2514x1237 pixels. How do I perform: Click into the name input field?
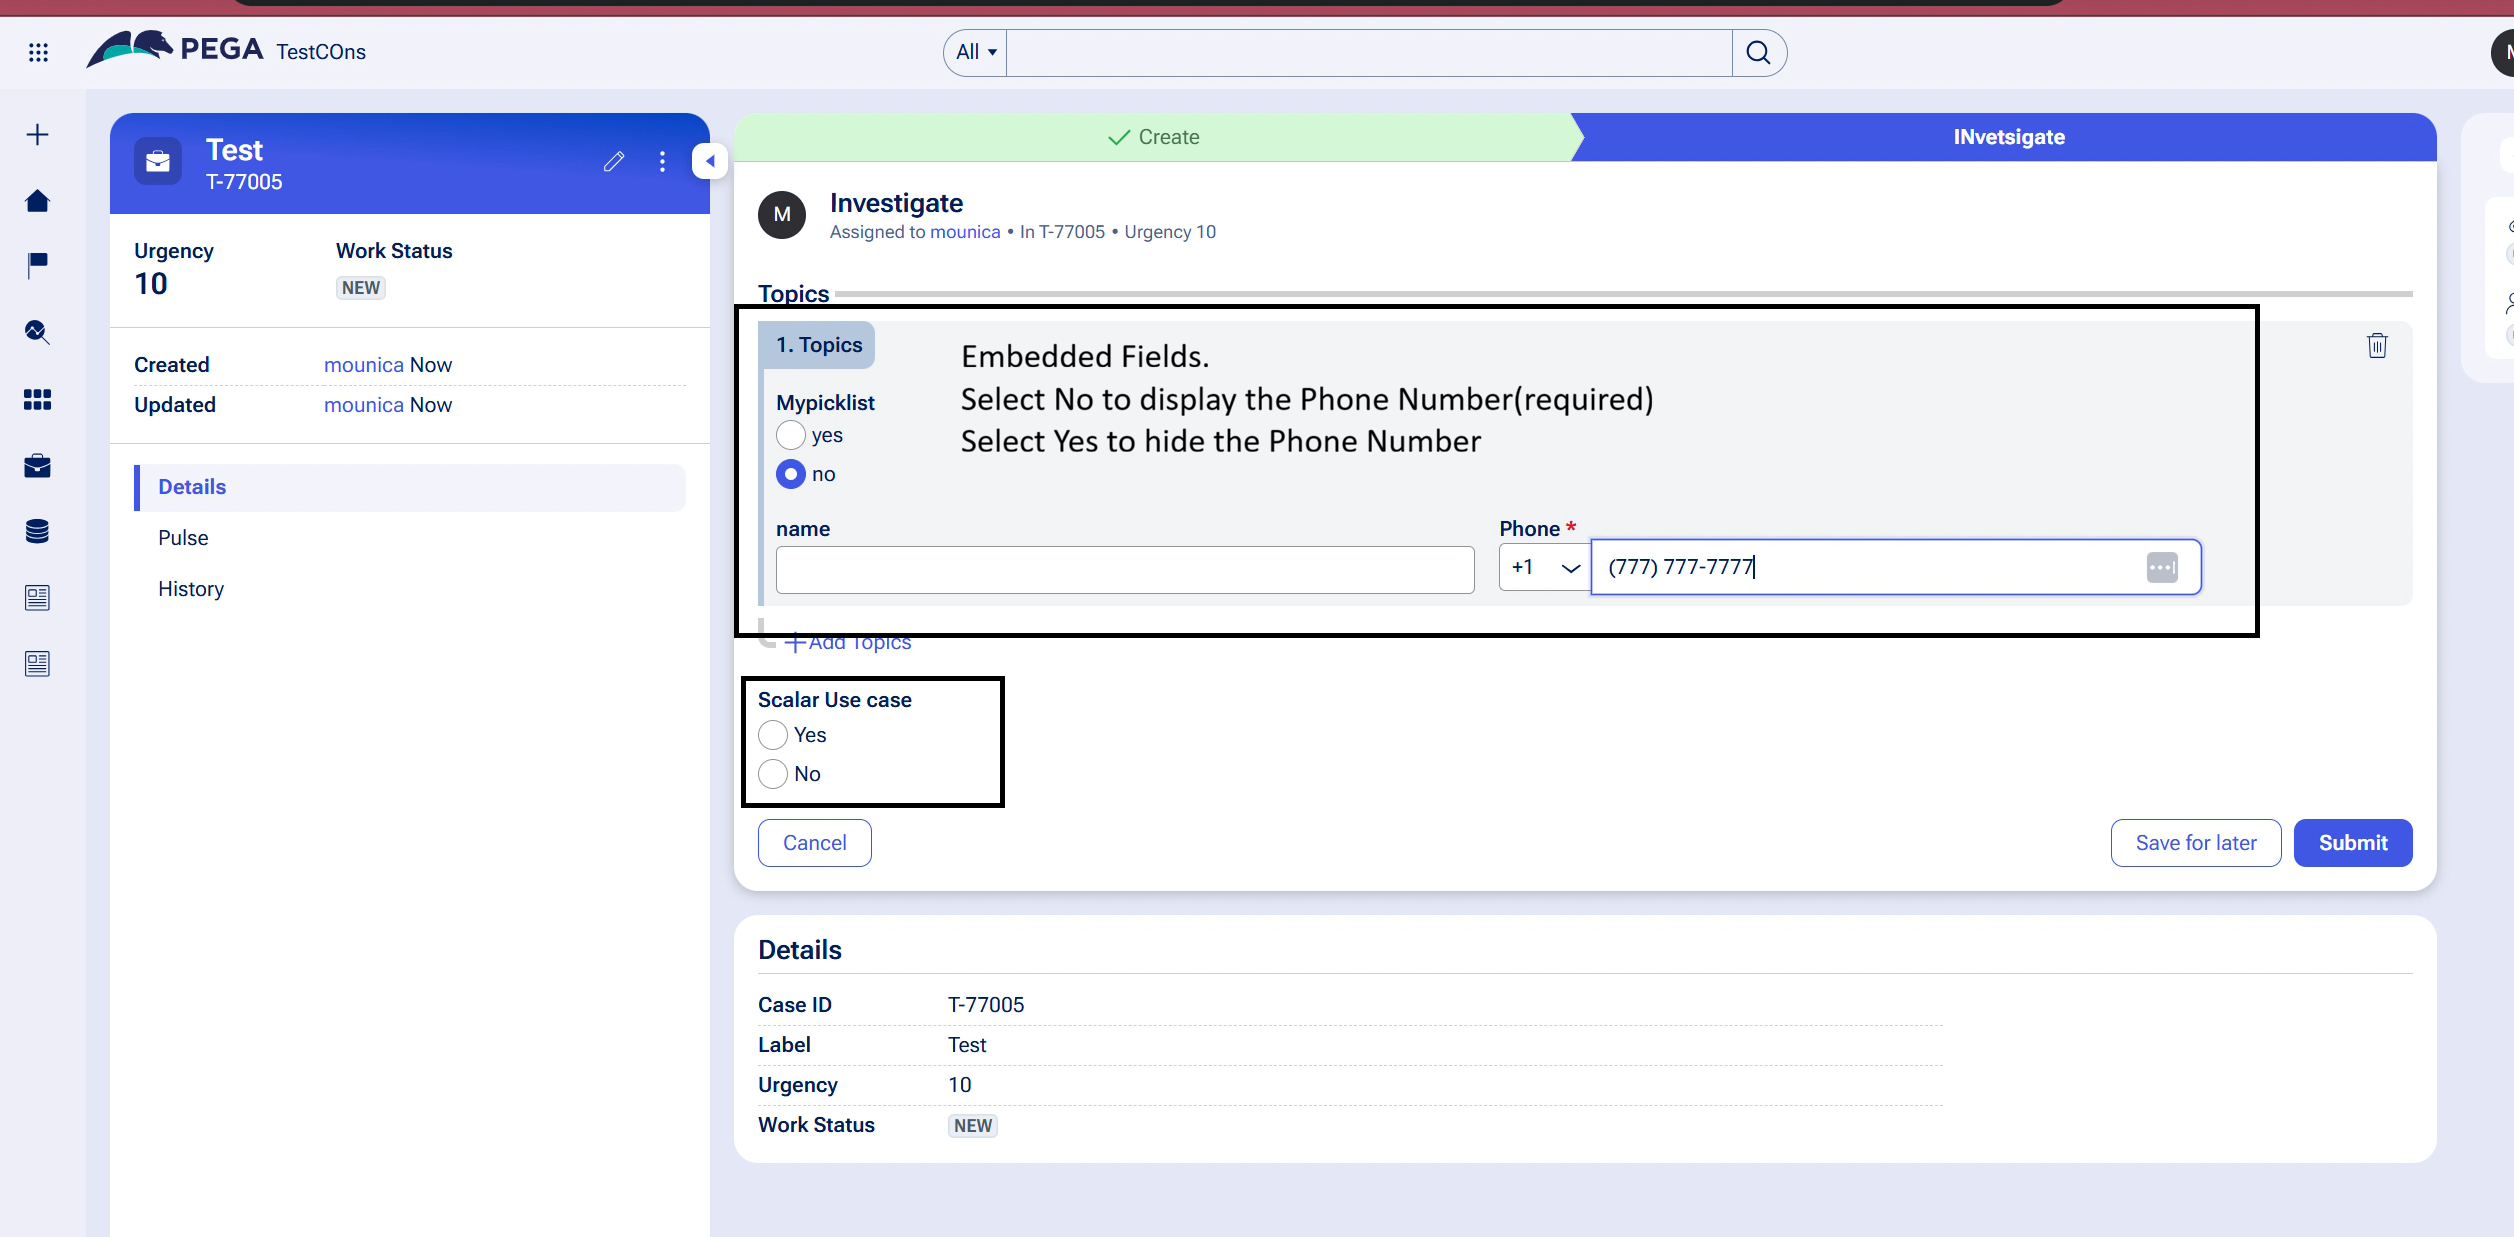click(x=1125, y=570)
